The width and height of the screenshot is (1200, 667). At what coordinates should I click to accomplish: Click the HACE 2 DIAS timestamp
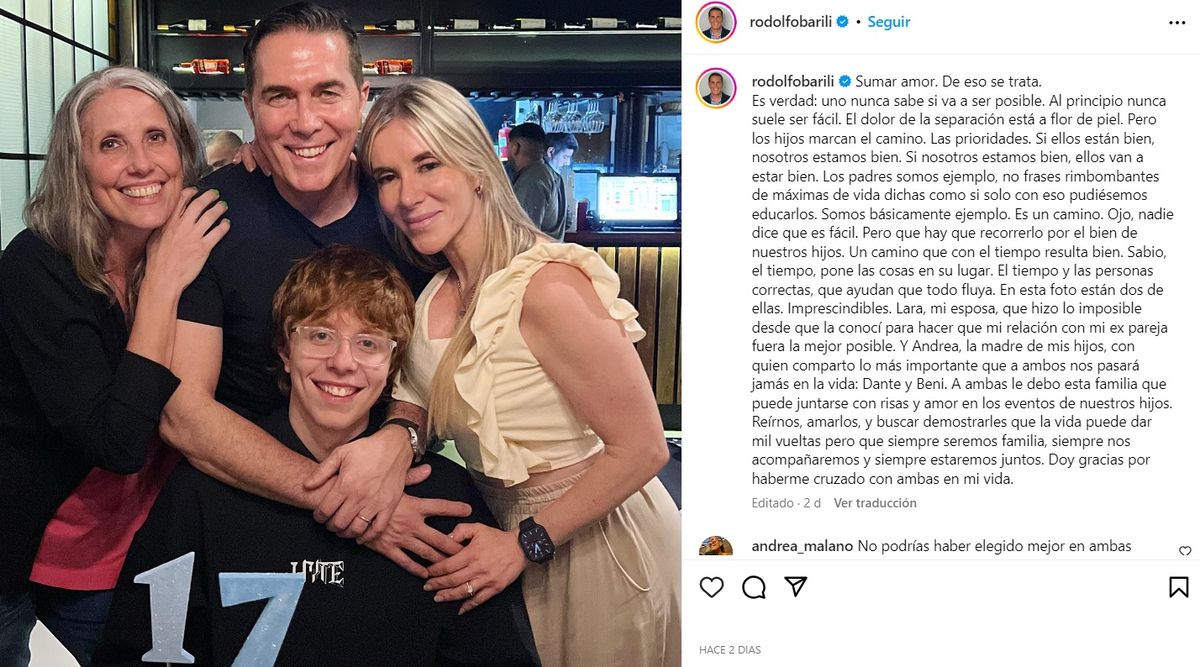pos(730,650)
